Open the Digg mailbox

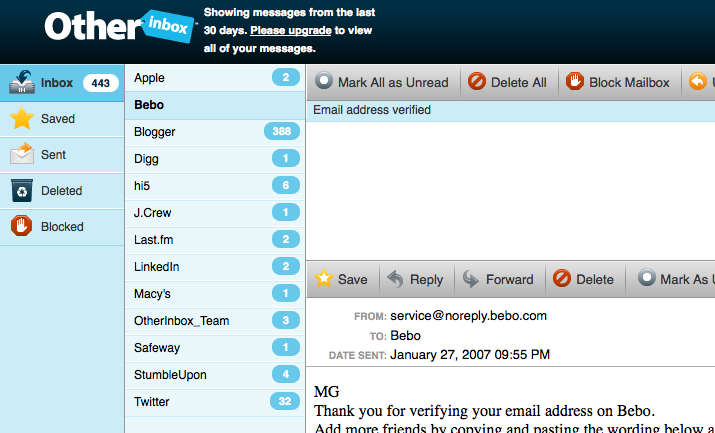215,159
